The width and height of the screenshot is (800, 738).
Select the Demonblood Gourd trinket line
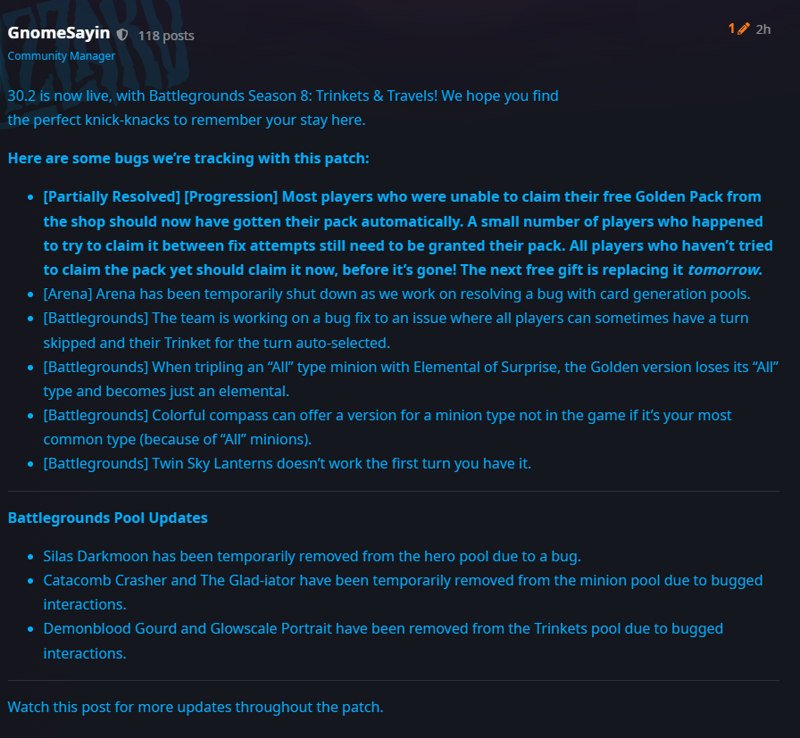(x=383, y=641)
